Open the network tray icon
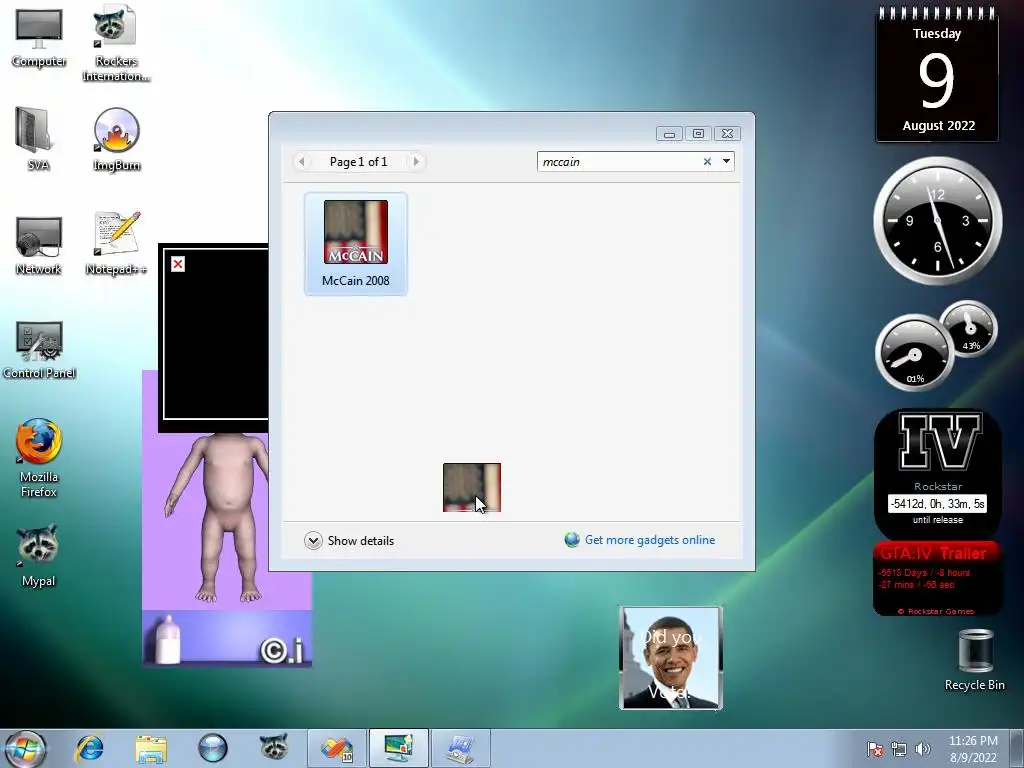This screenshot has height=768, width=1024. (x=899, y=749)
